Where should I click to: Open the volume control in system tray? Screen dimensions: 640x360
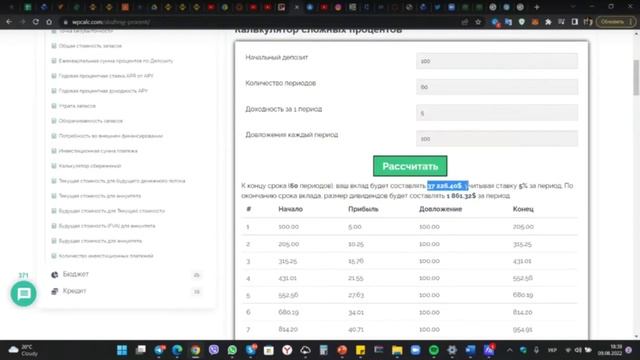[578, 350]
